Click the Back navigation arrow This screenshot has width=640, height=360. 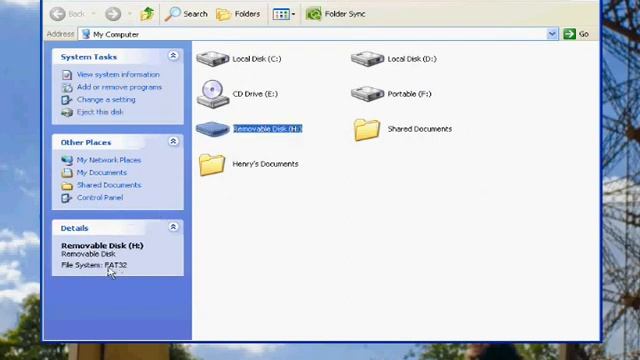58,14
